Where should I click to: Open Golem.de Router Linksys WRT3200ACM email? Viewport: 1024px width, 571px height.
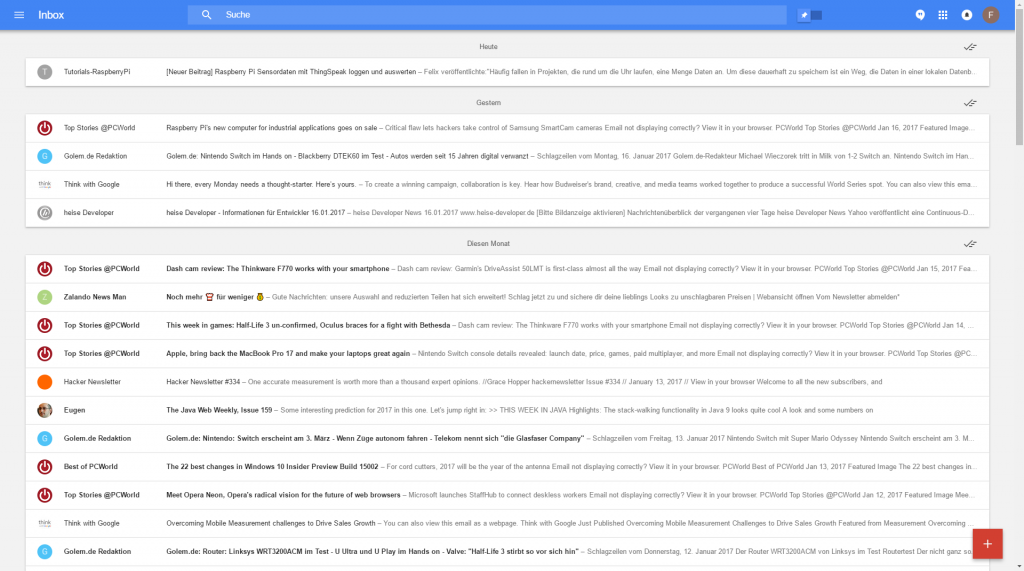point(507,551)
